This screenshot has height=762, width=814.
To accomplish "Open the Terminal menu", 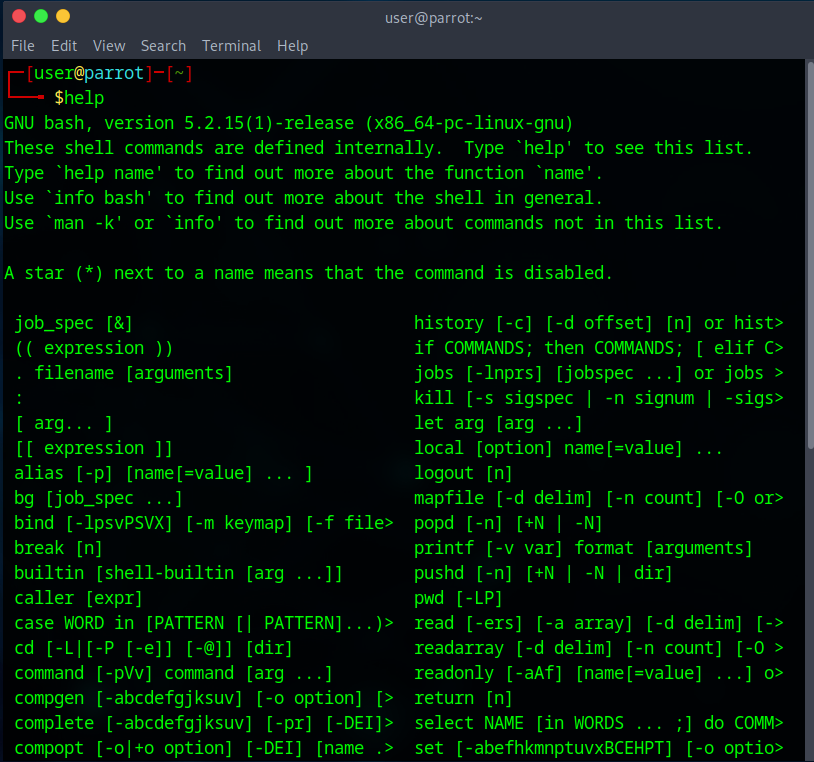I will pos(231,46).
